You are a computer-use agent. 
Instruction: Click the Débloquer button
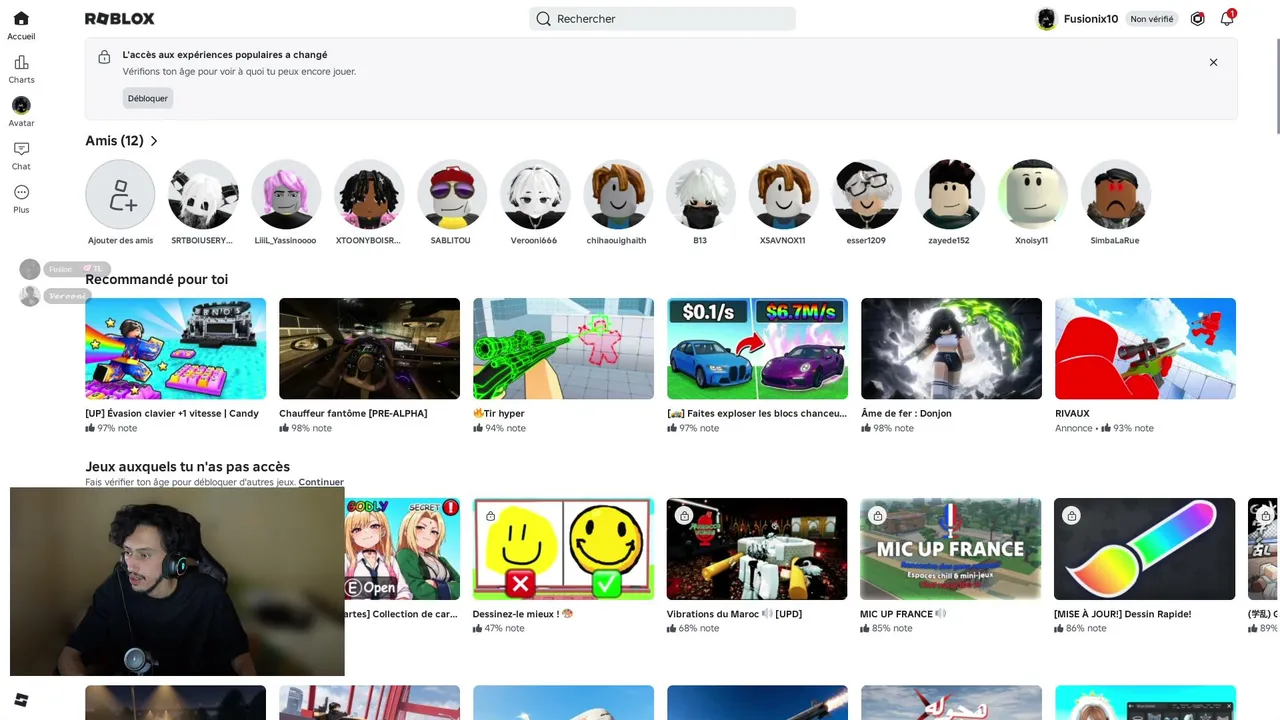148,98
